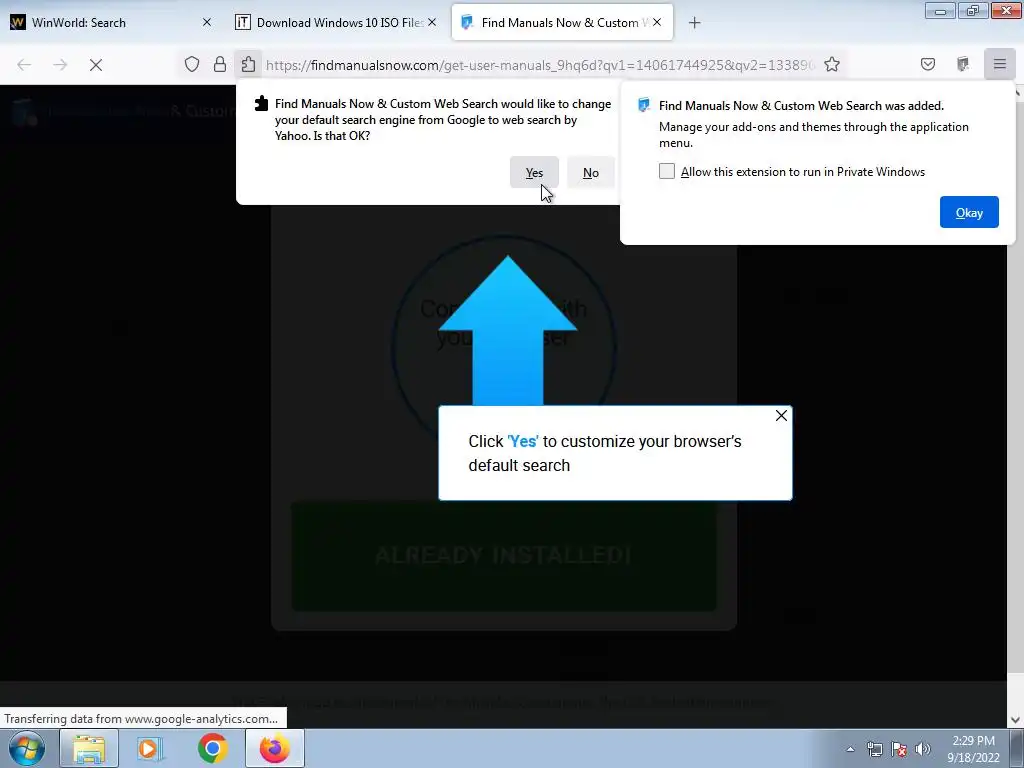
Task: Close the Find Manuals Now tab
Action: 657,22
